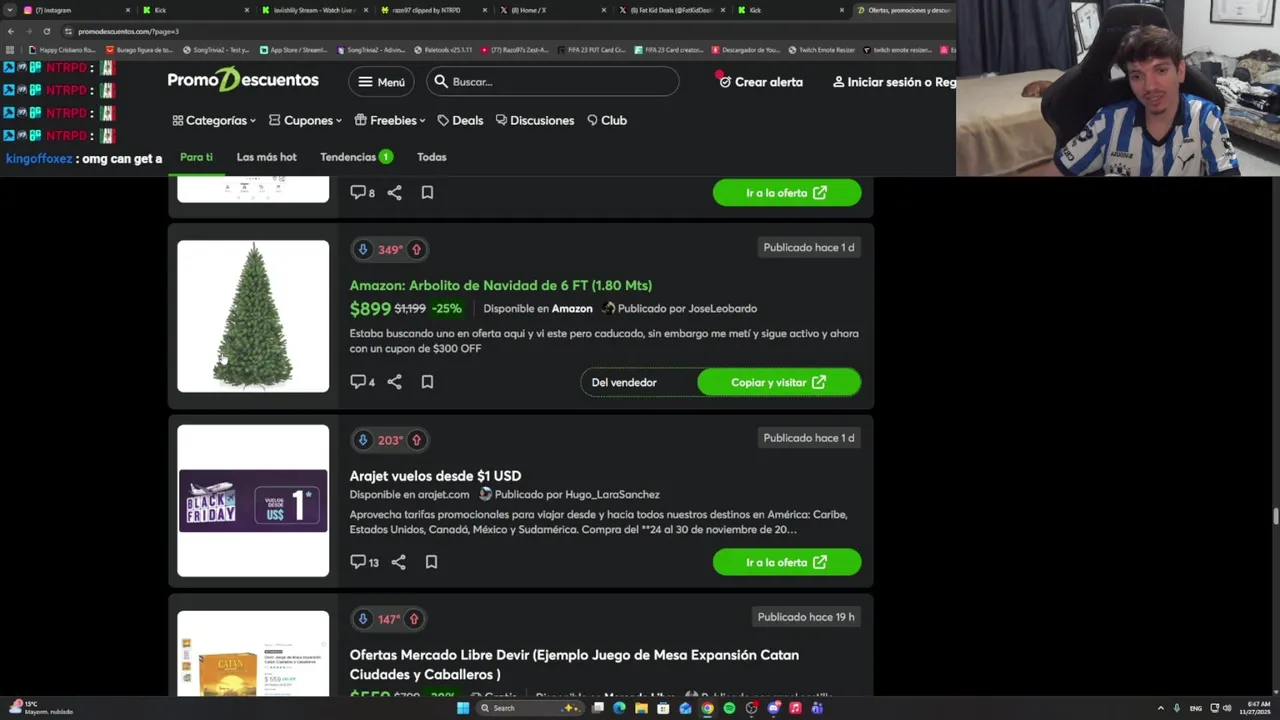Share the deal with 8 comments
The image size is (1280, 720).
point(395,192)
